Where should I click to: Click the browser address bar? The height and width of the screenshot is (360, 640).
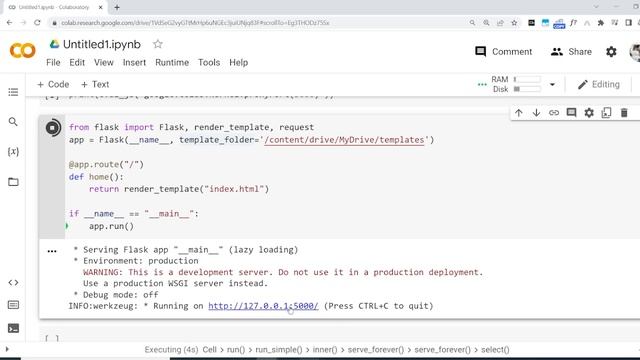point(261,23)
